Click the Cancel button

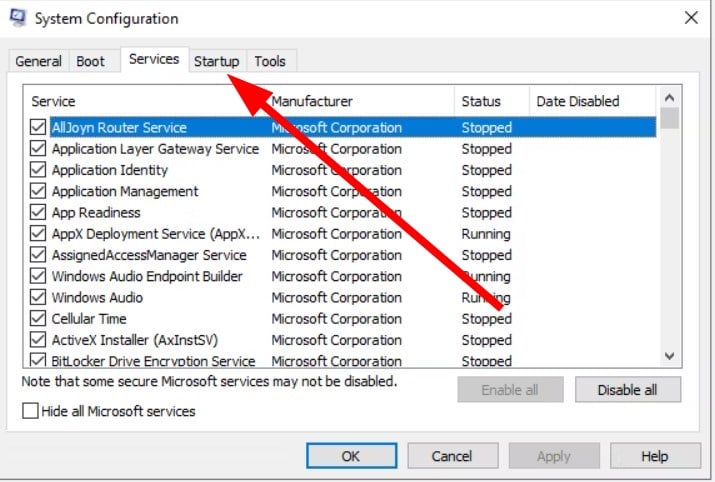[x=451, y=456]
